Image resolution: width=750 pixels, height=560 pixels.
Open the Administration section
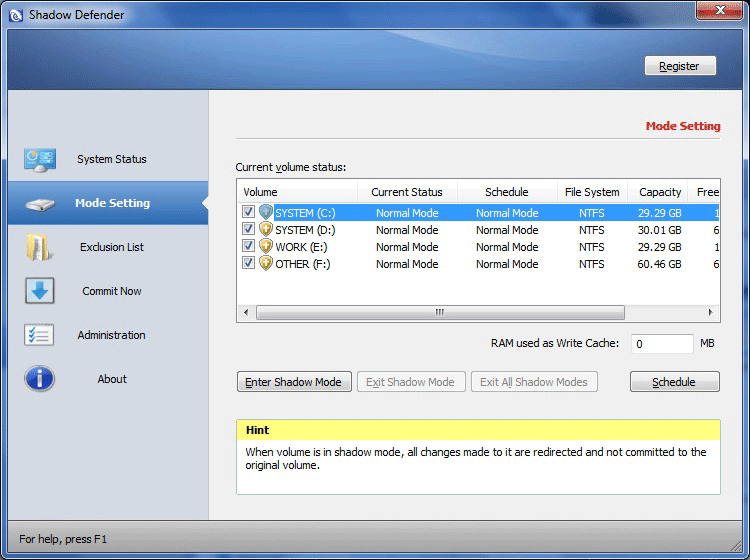(x=108, y=335)
